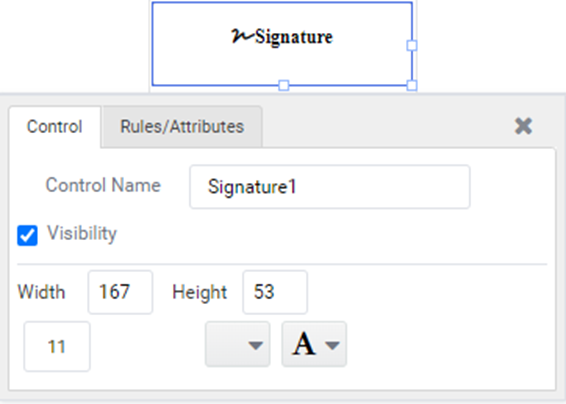566x404 pixels.
Task: Click the Width field showing 167
Action: pyautogui.click(x=120, y=292)
